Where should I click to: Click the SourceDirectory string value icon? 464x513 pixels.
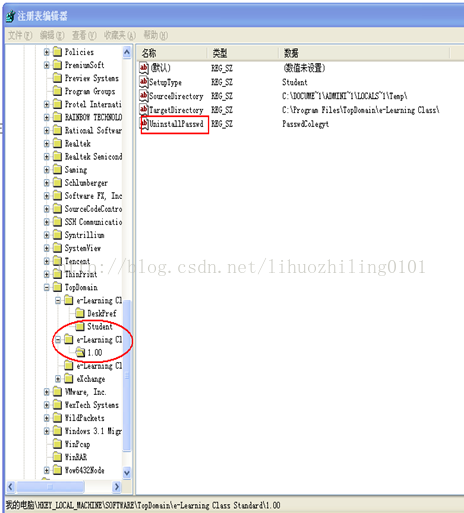[144, 96]
